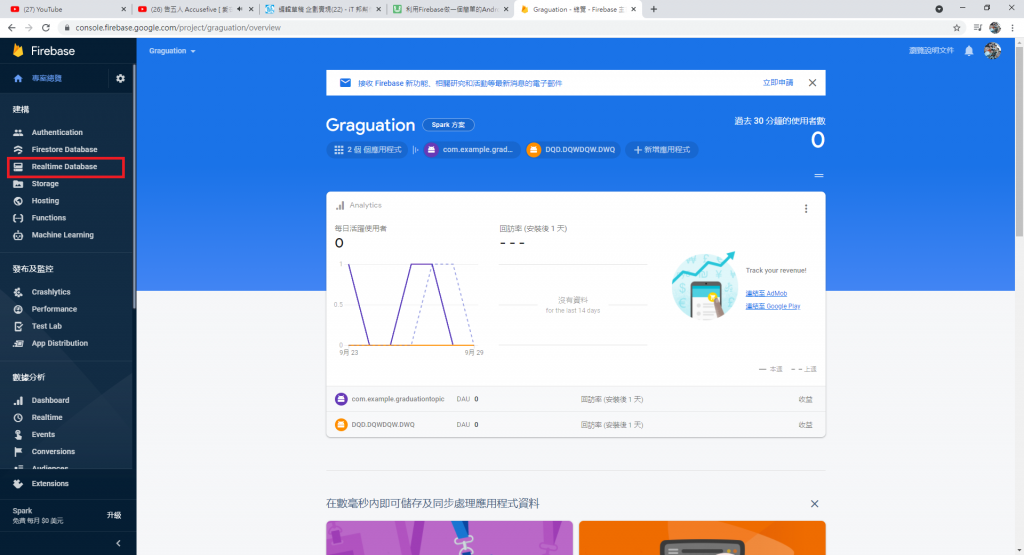Collapse the sidebar with chevron
This screenshot has width=1024, height=555.
(x=118, y=543)
